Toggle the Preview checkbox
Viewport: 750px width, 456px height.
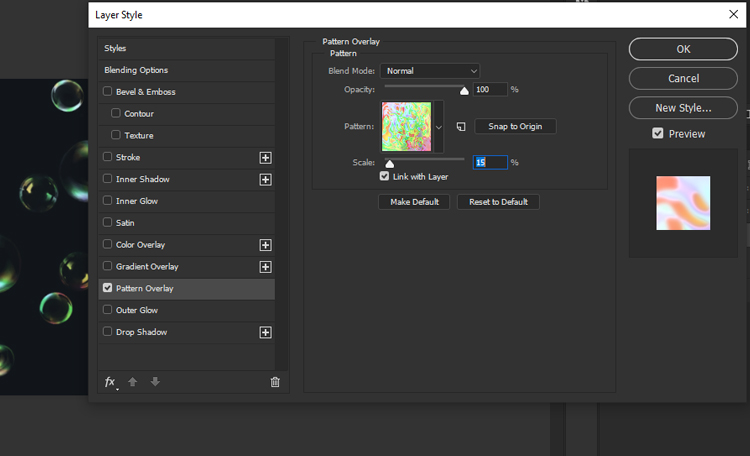pyautogui.click(x=657, y=133)
